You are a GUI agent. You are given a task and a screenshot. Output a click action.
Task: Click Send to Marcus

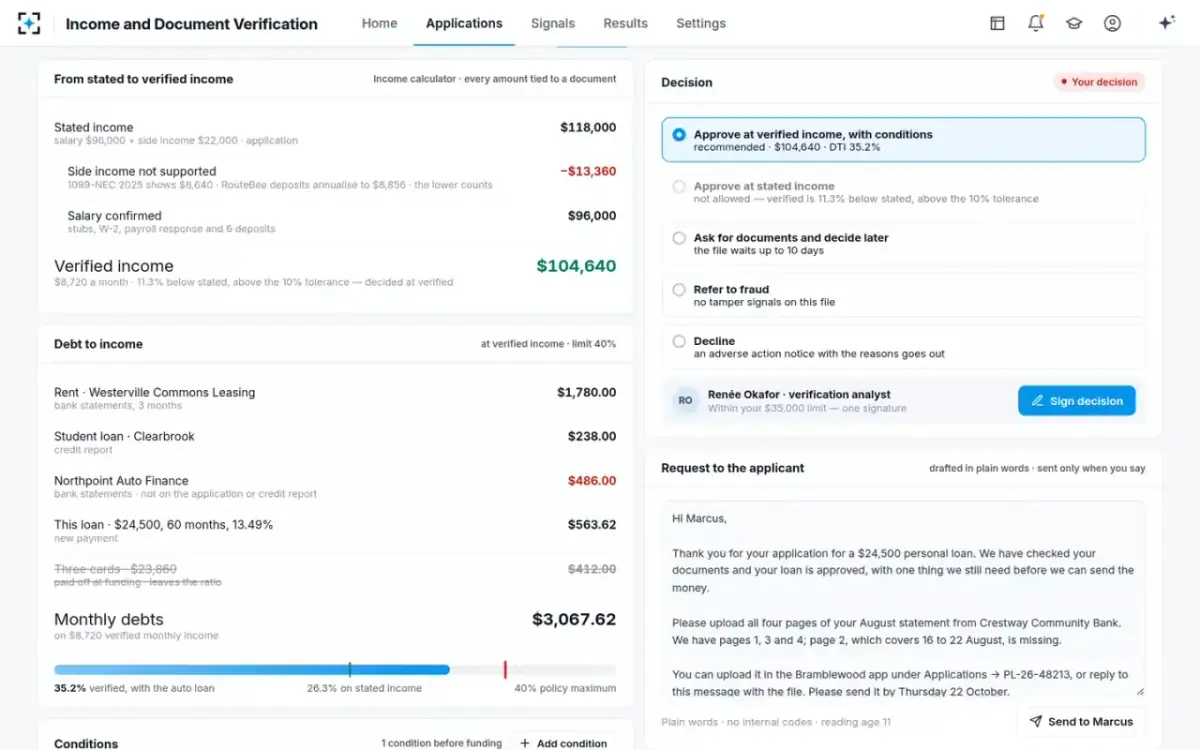coord(1081,721)
